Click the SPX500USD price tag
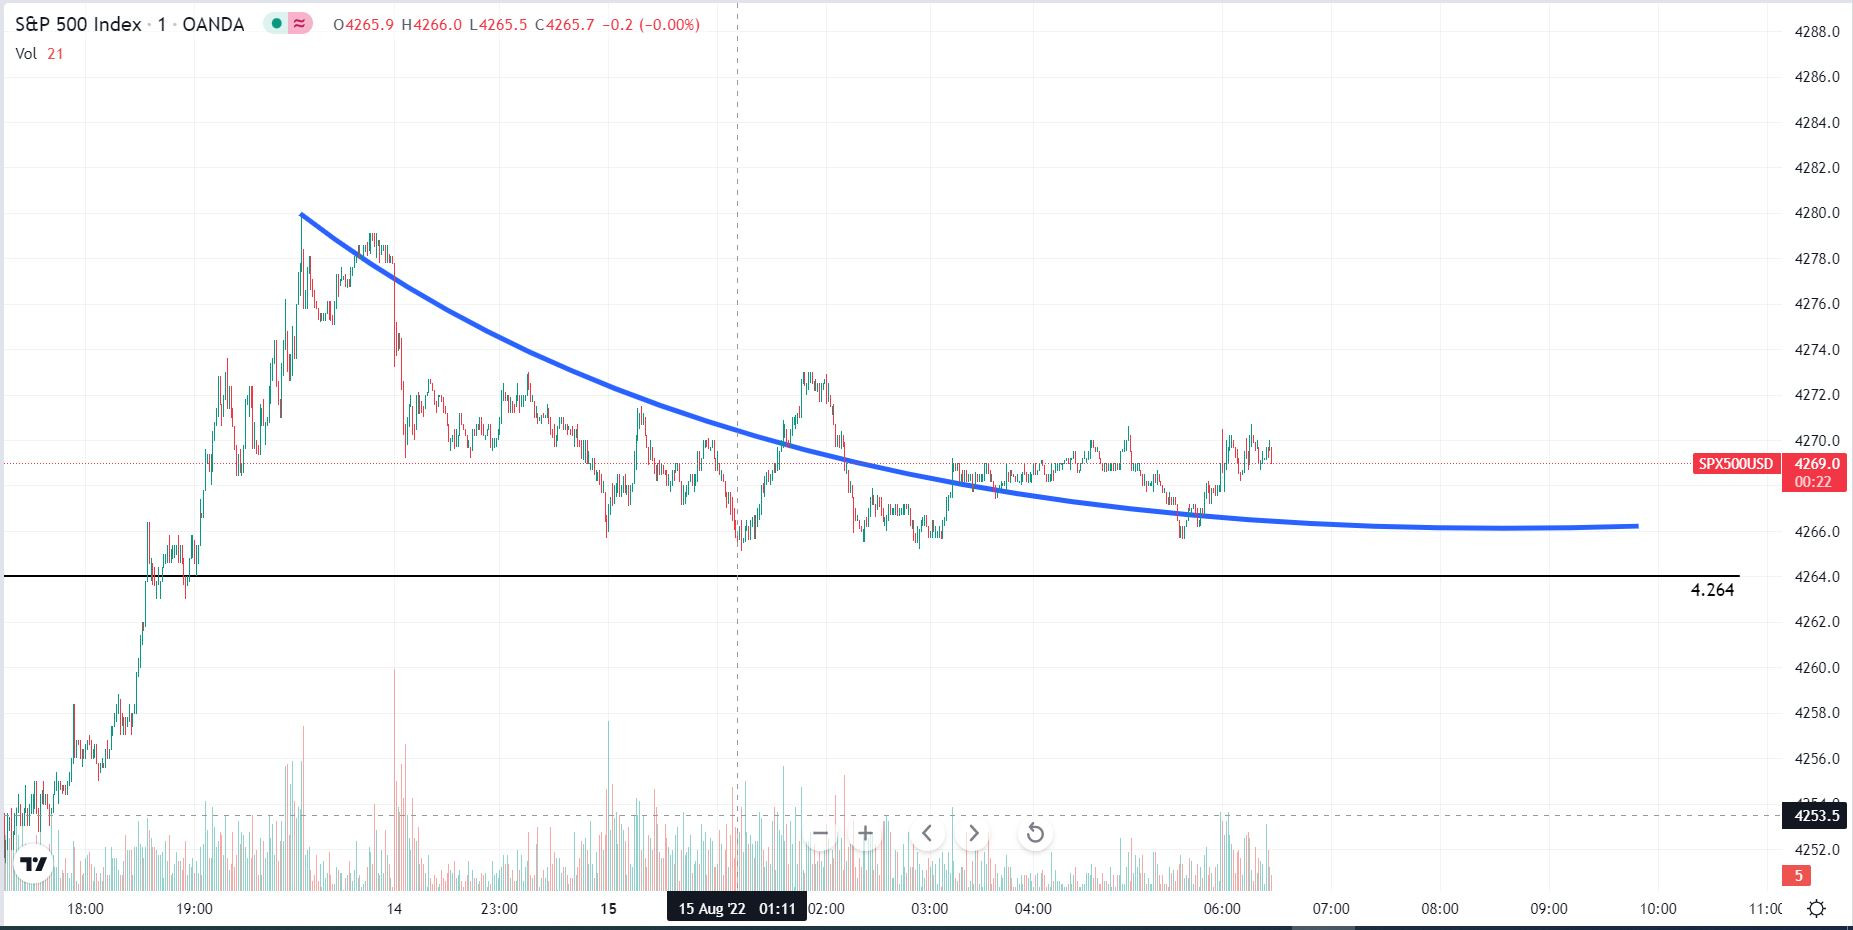 pos(1735,464)
